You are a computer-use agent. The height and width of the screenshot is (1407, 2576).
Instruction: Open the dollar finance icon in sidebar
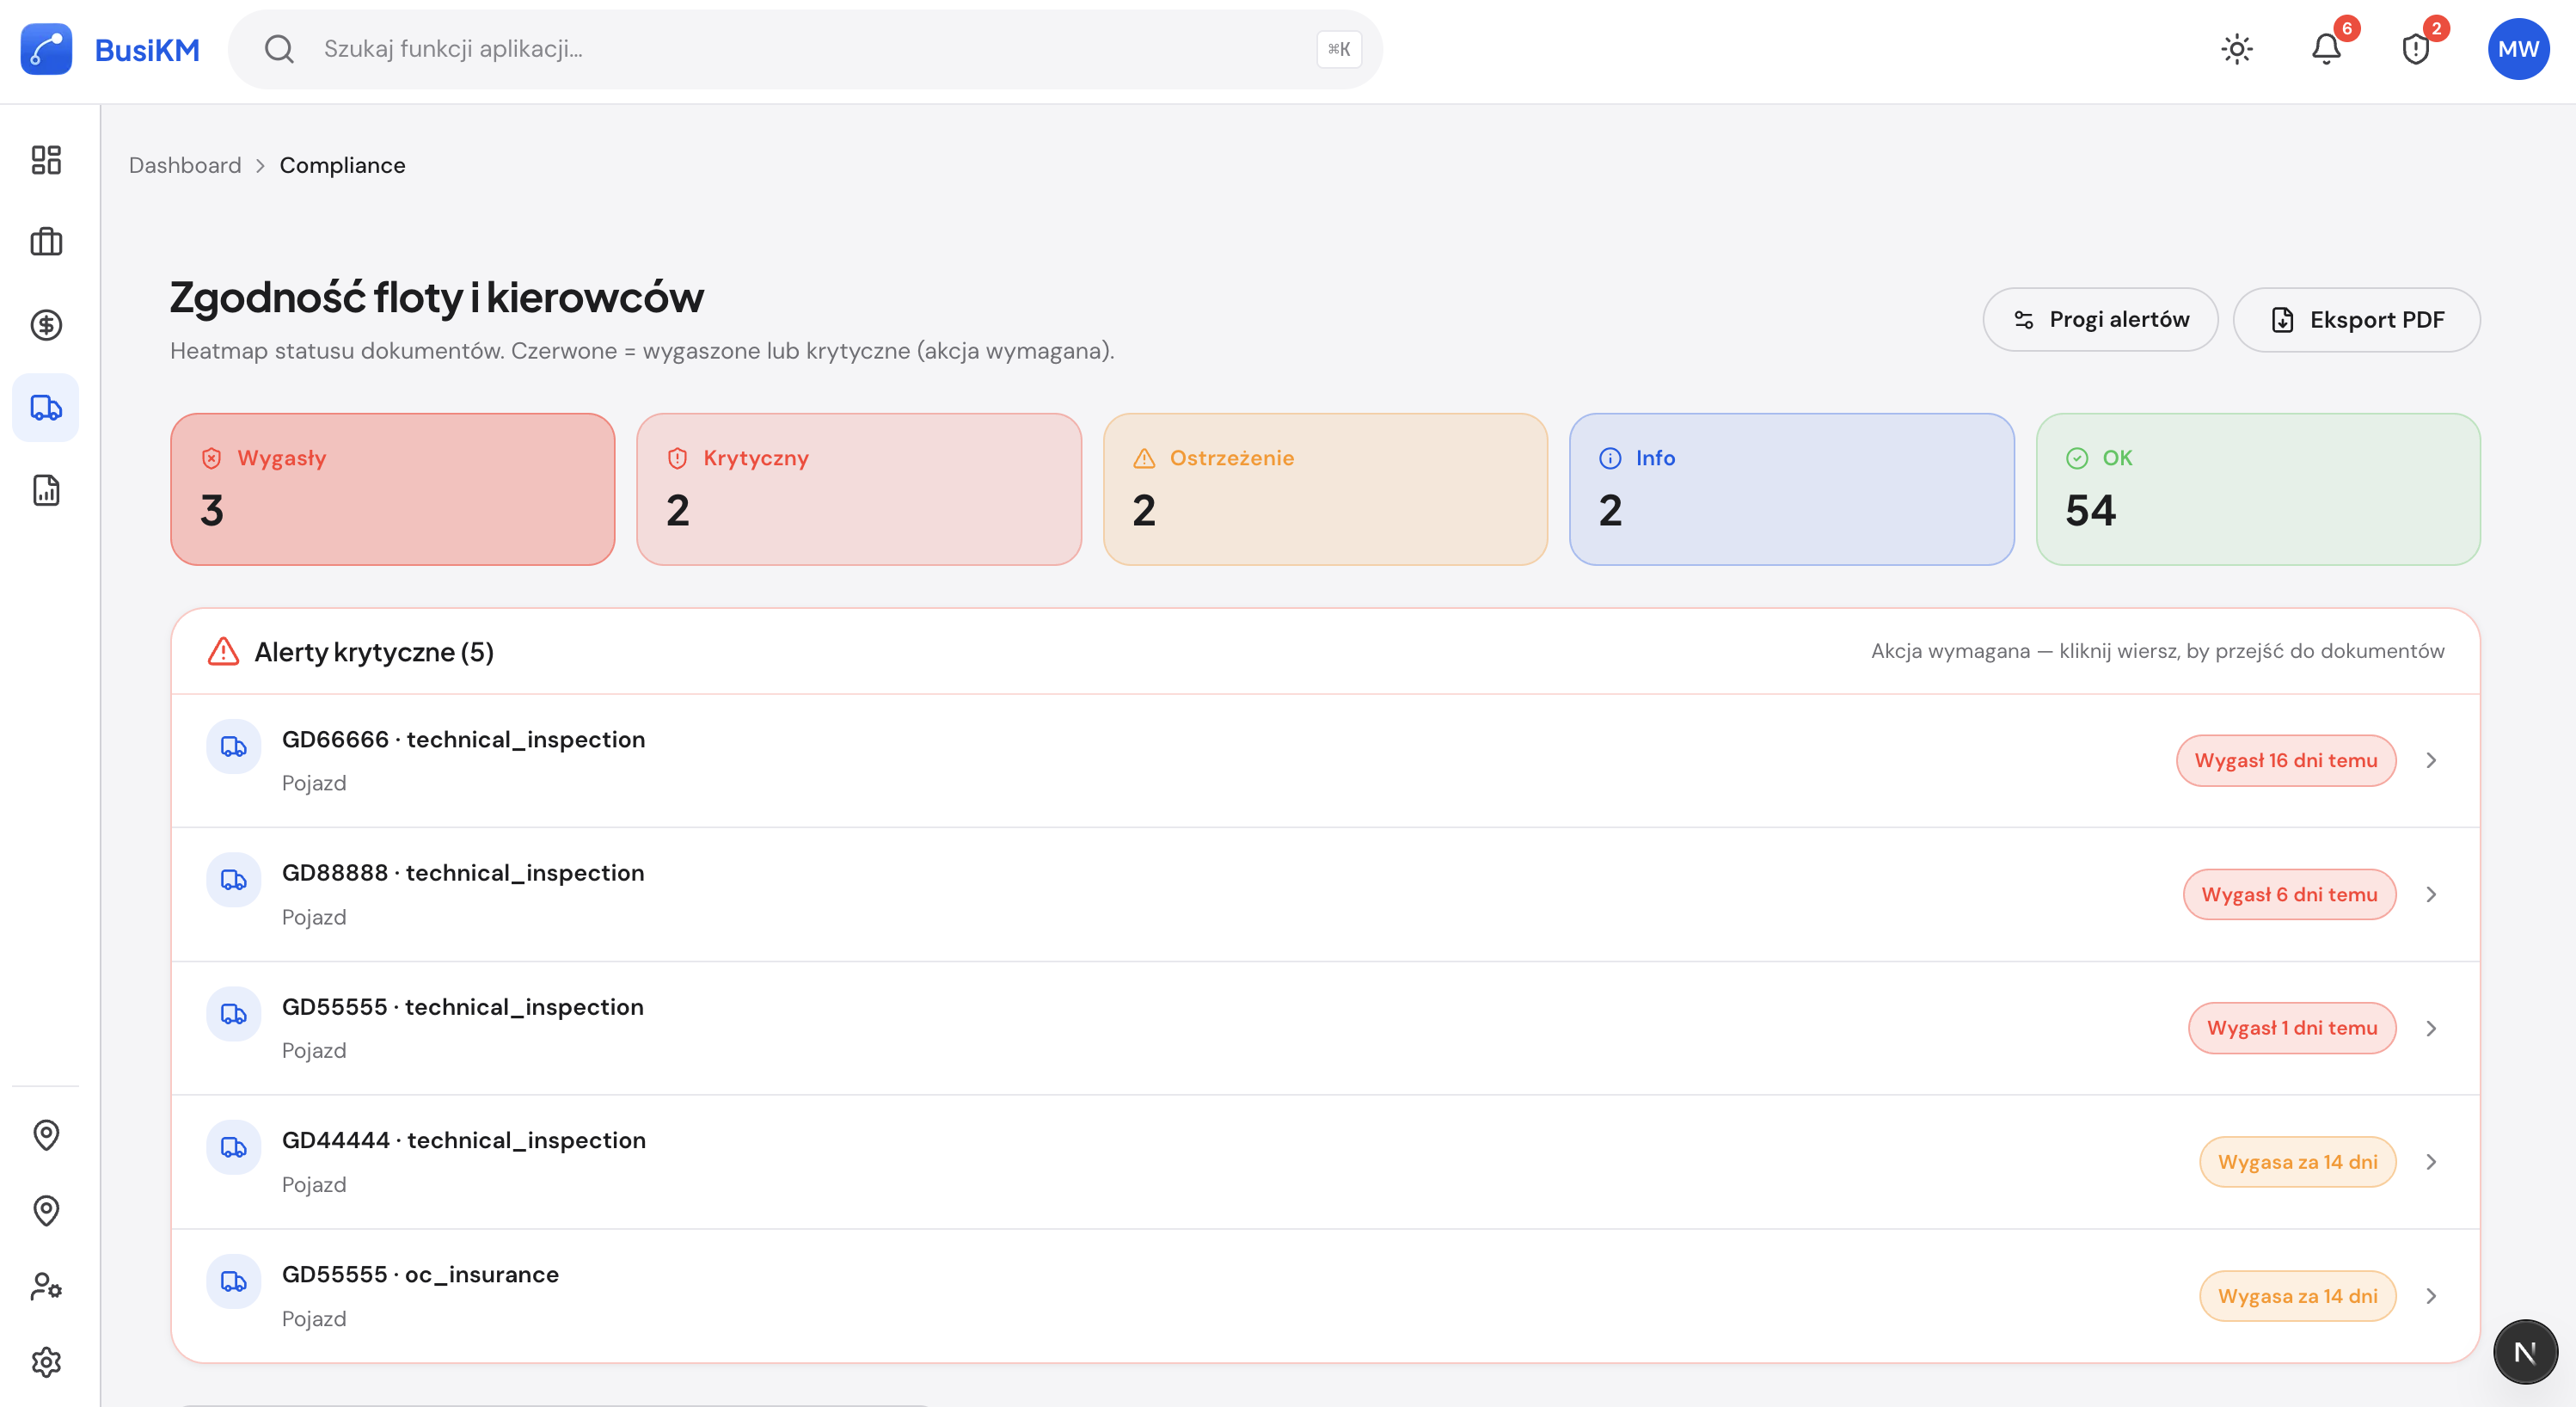tap(46, 325)
